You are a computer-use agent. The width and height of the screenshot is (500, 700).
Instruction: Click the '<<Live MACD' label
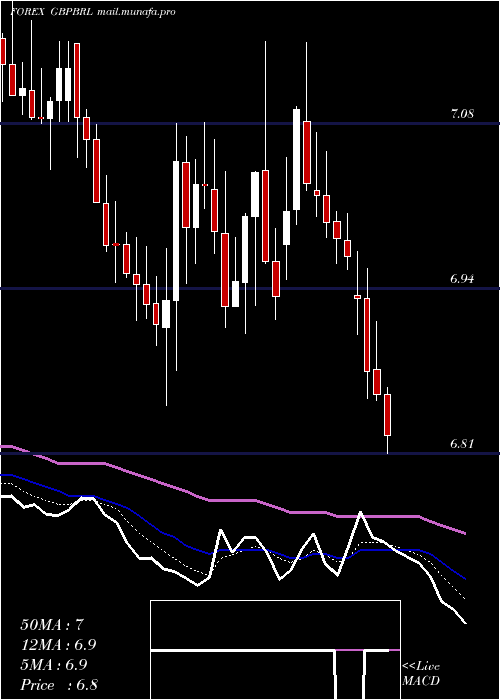421,674
